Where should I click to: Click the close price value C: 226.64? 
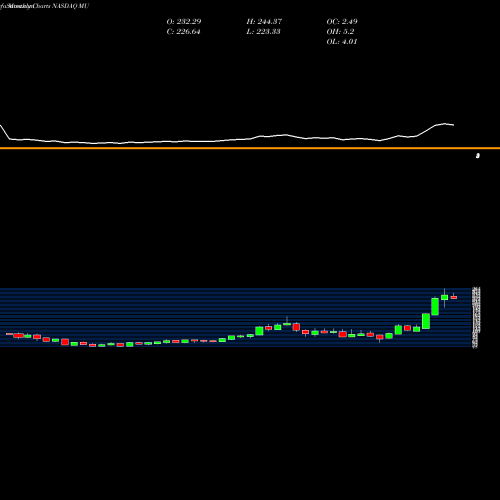[x=183, y=31]
